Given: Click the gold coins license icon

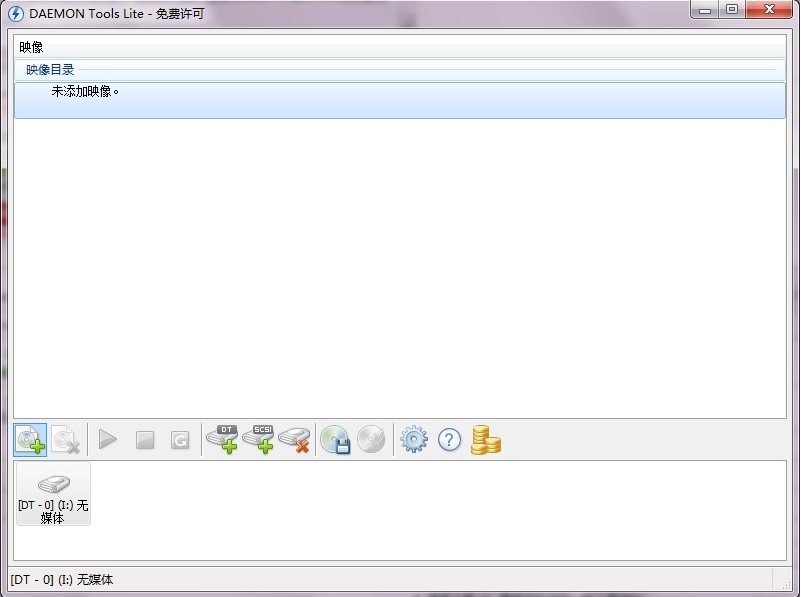Looking at the screenshot, I should click(485, 440).
